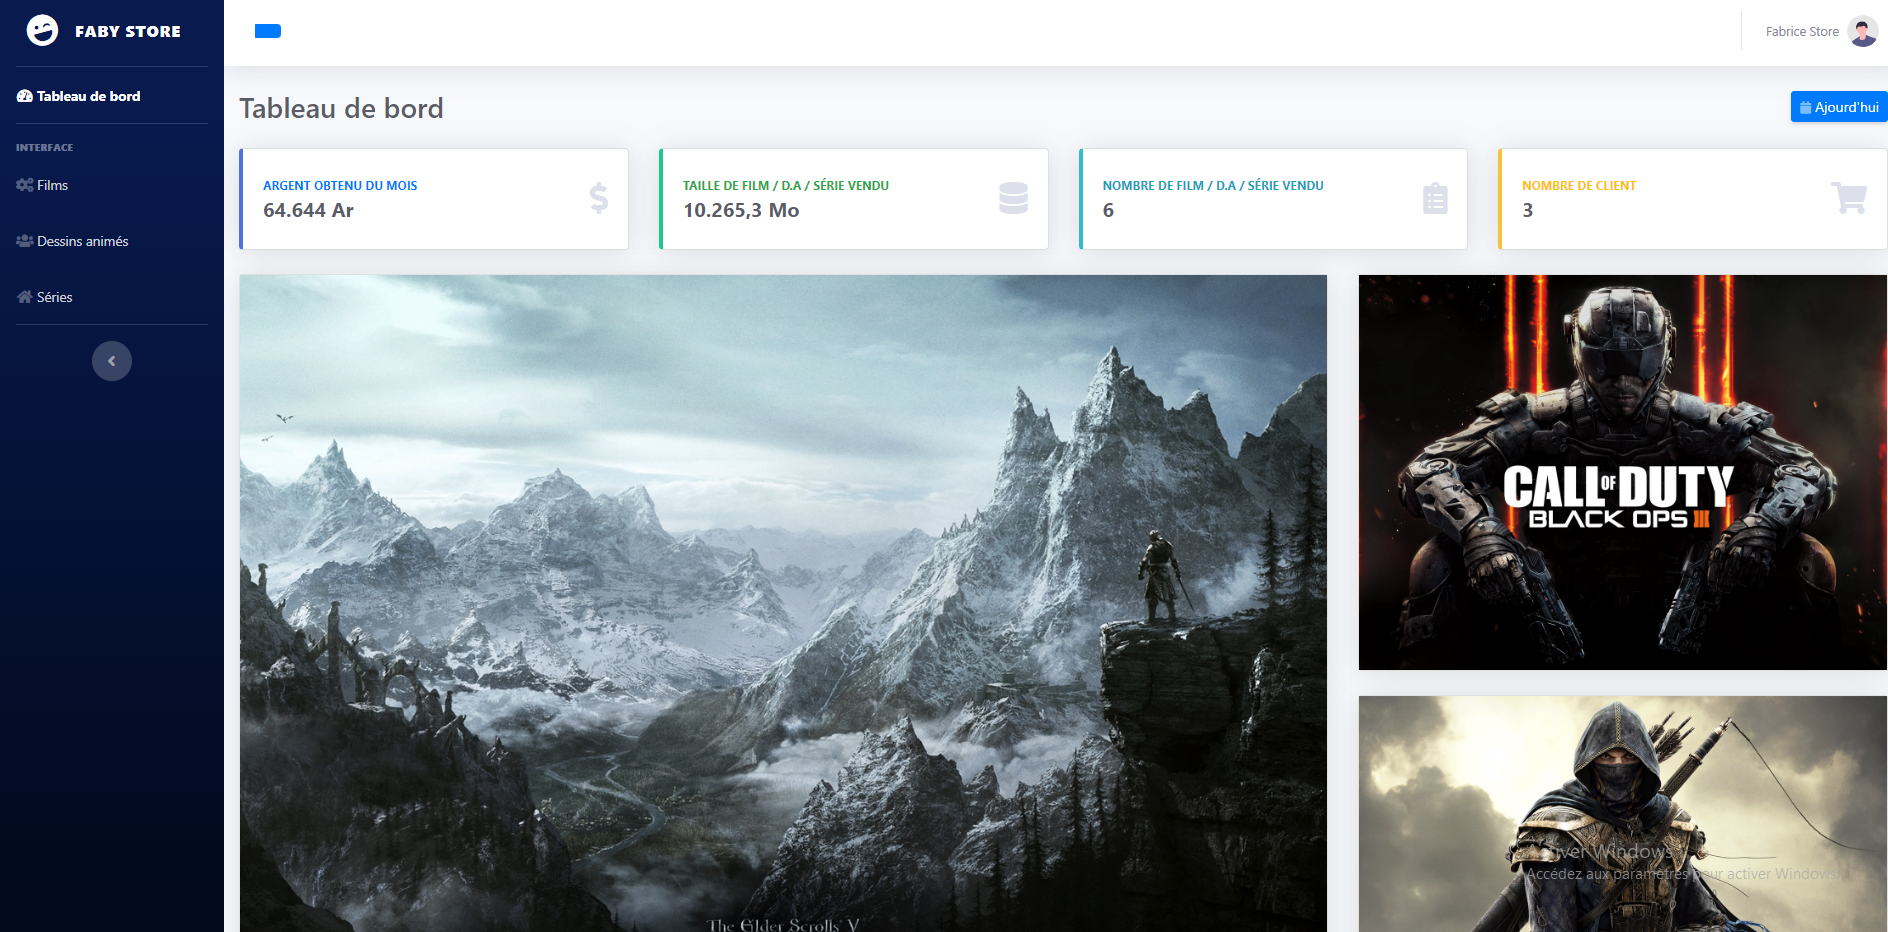Click the FABY STORE brand link
The height and width of the screenshot is (932, 1888).
[104, 31]
